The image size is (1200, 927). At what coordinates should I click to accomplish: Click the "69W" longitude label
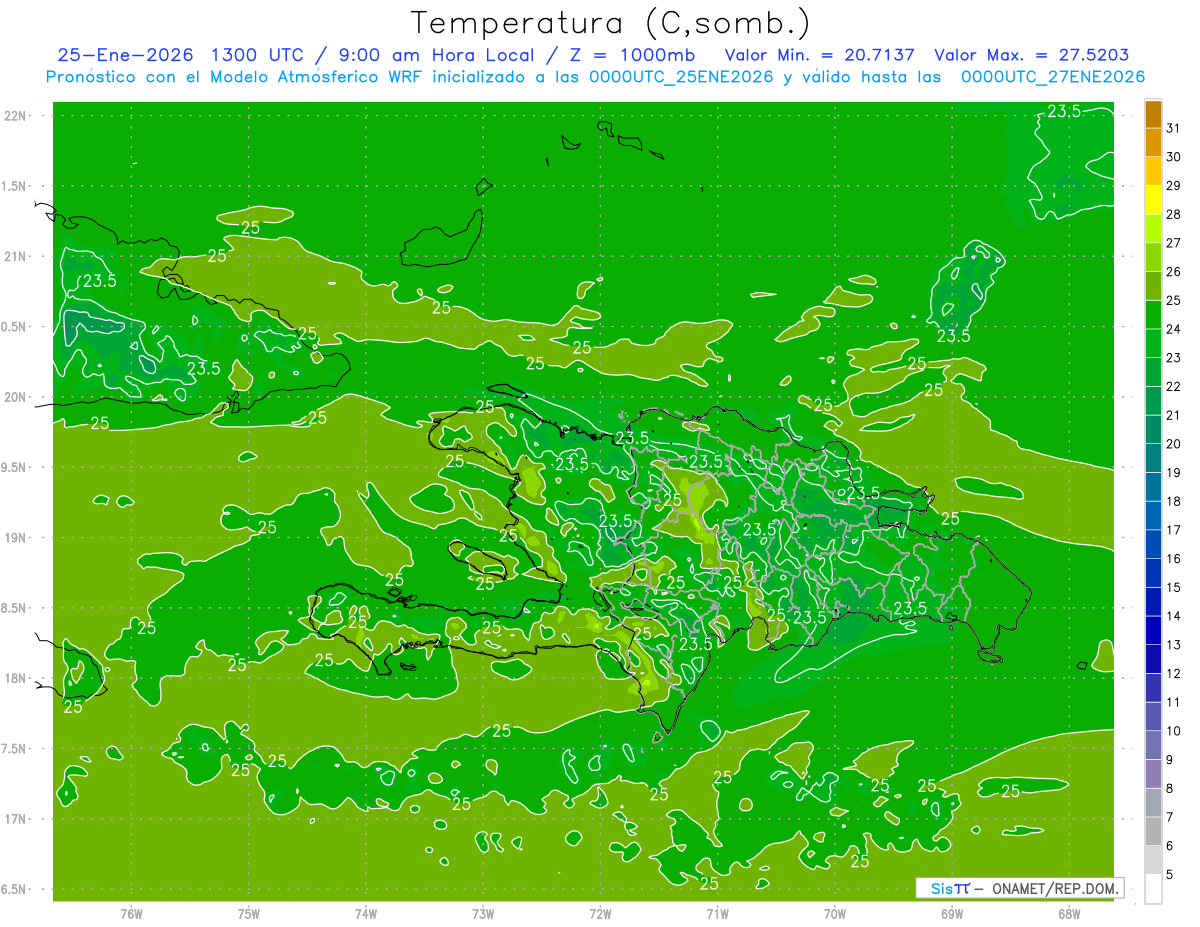(x=952, y=914)
